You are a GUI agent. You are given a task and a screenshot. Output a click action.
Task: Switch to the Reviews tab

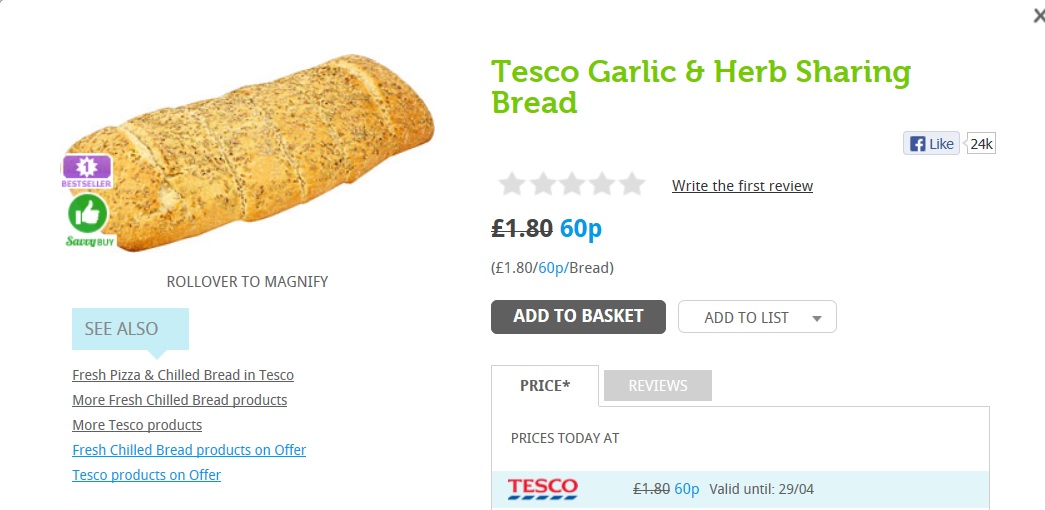tap(658, 386)
